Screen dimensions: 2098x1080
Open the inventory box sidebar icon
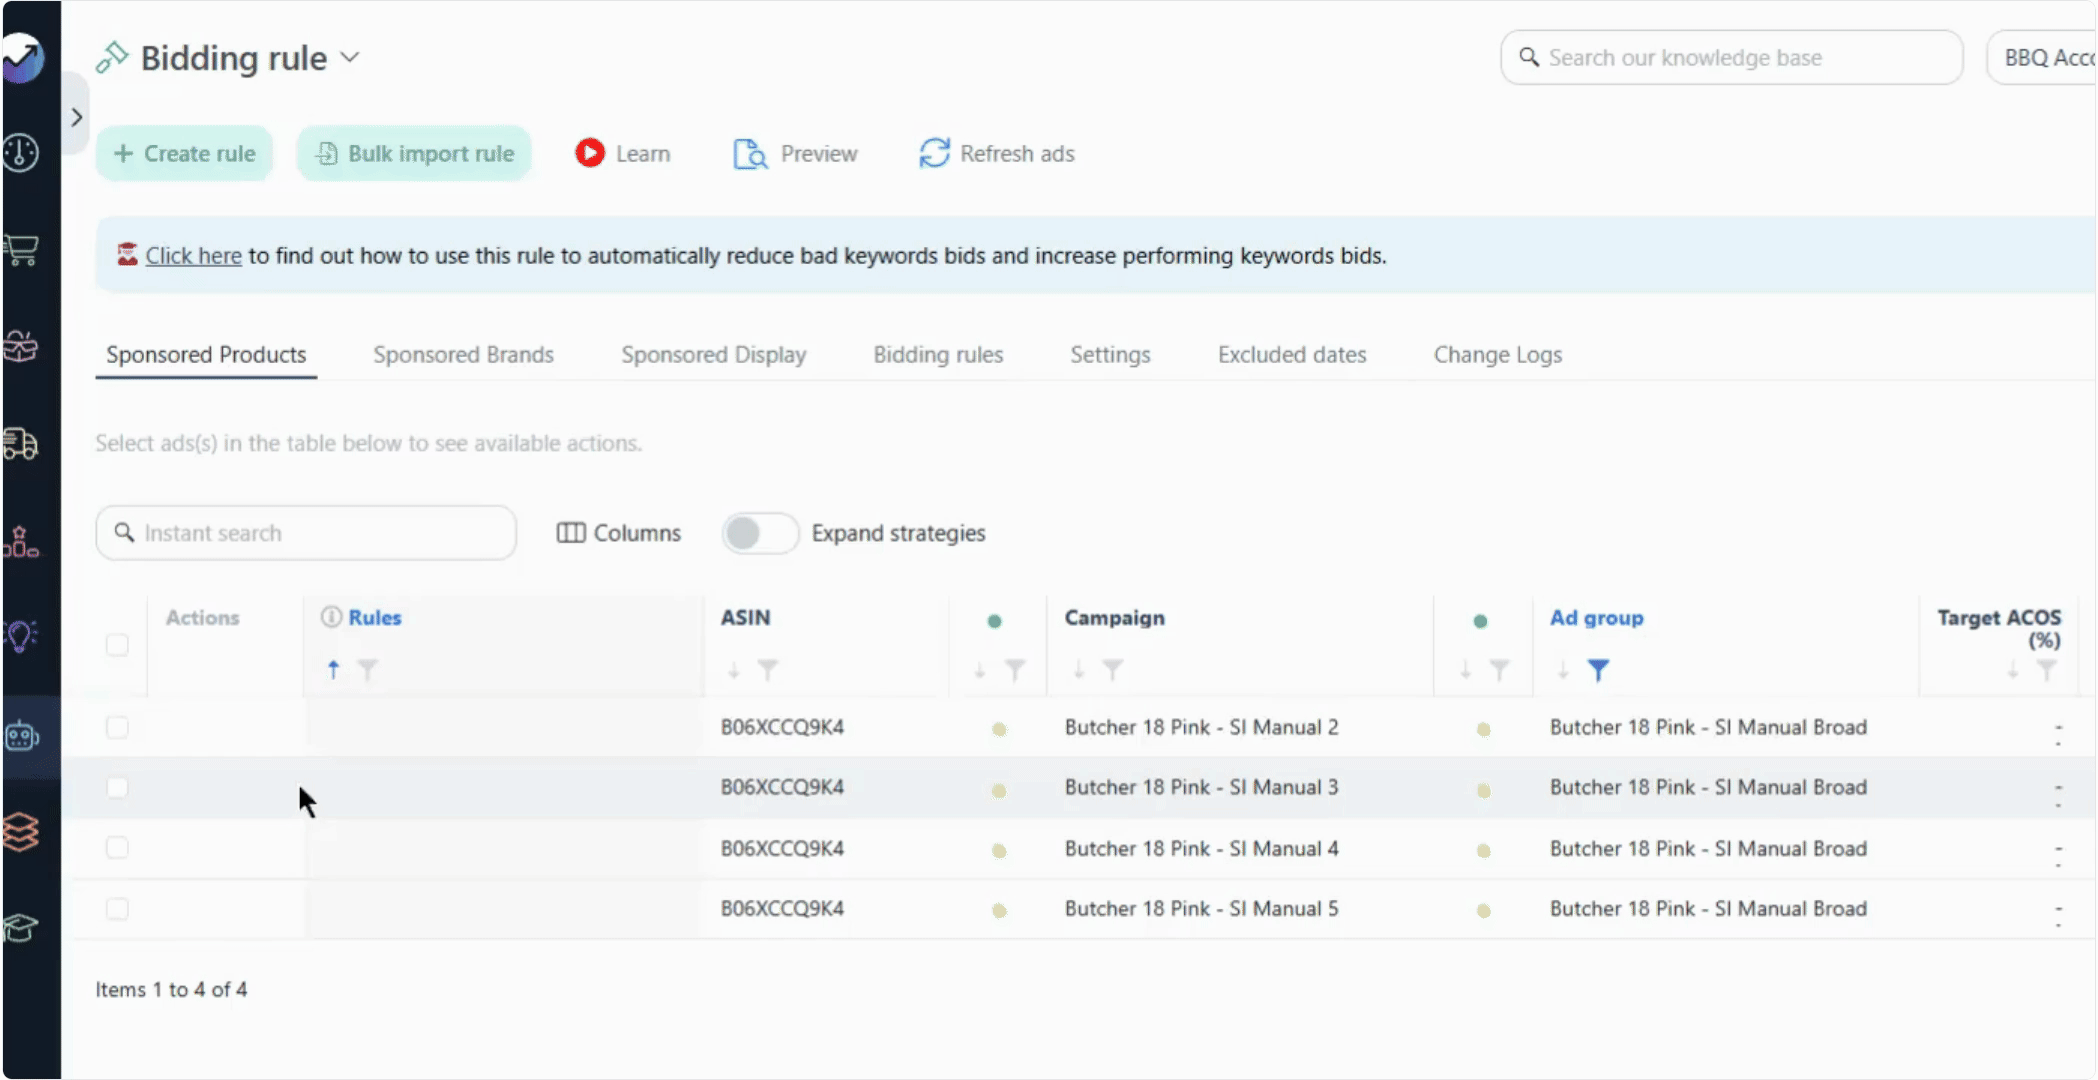[21, 346]
